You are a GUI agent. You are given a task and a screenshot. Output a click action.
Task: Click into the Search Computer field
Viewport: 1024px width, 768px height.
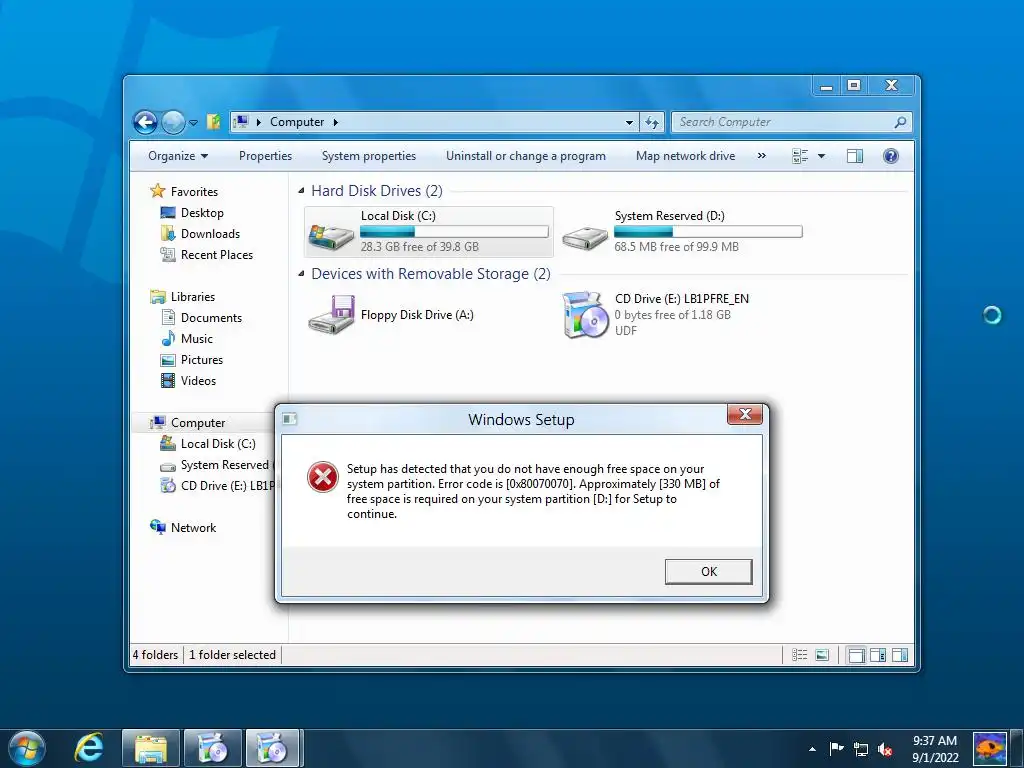click(x=784, y=122)
